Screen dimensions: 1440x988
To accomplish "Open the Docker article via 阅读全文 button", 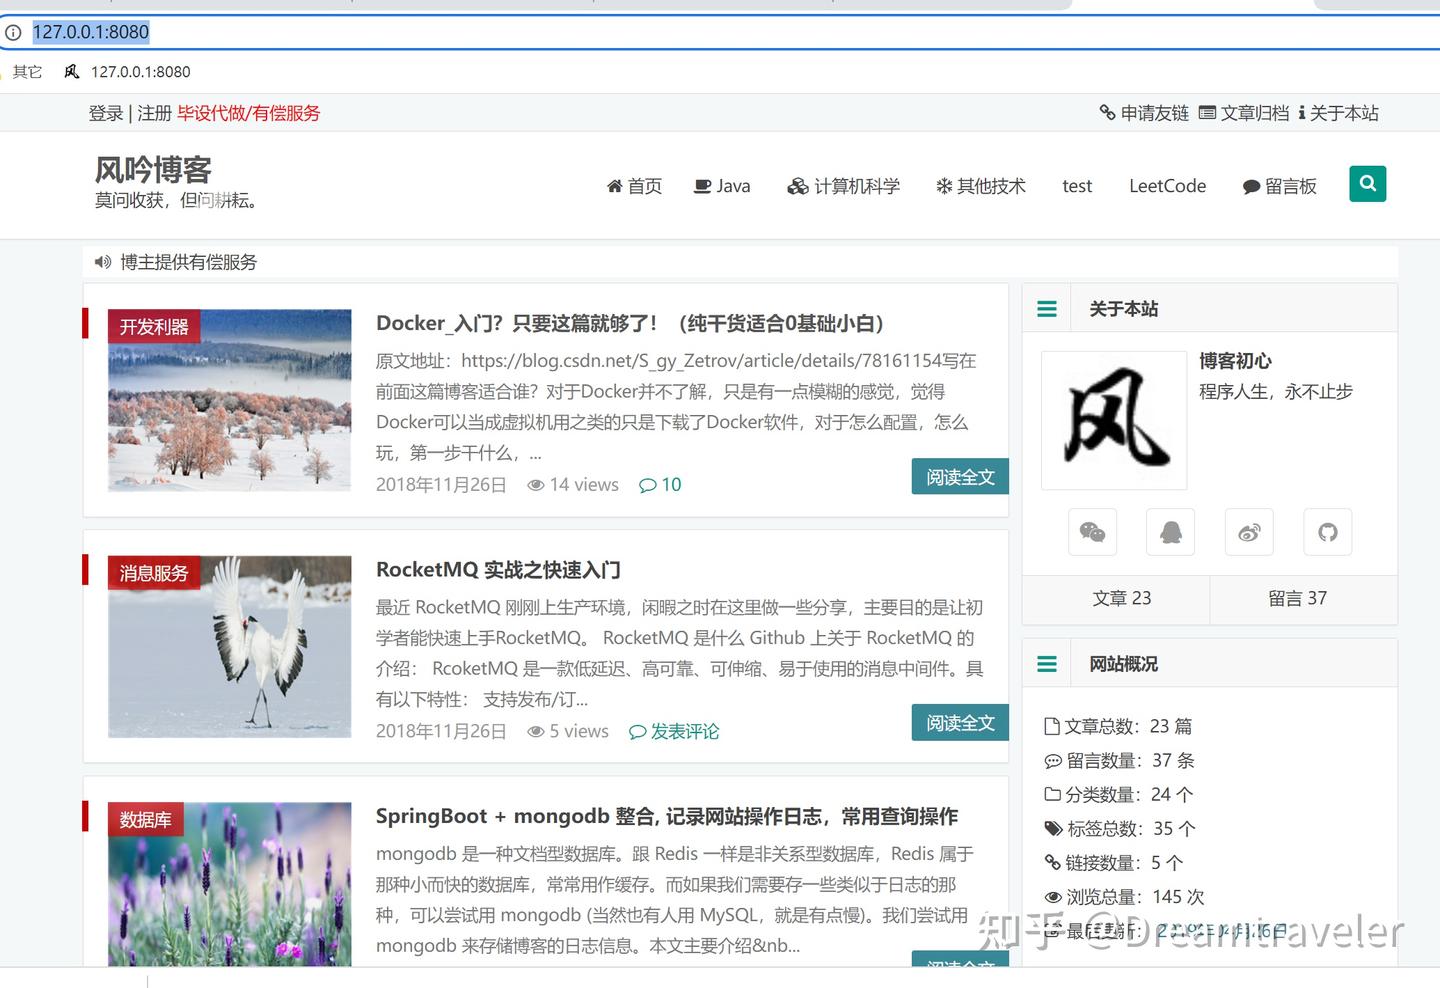I will point(959,476).
